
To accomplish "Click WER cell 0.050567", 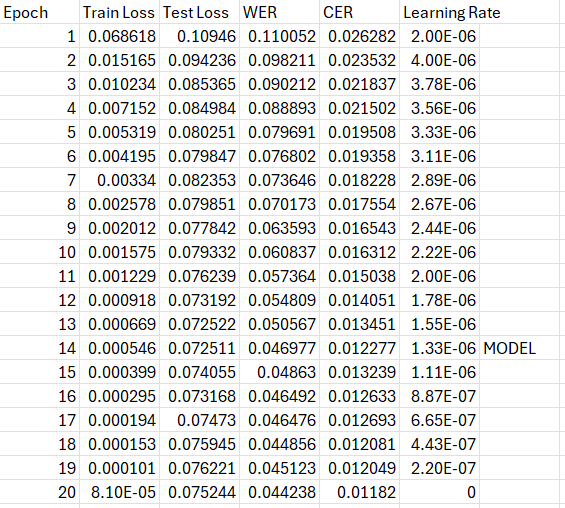I will point(279,324).
